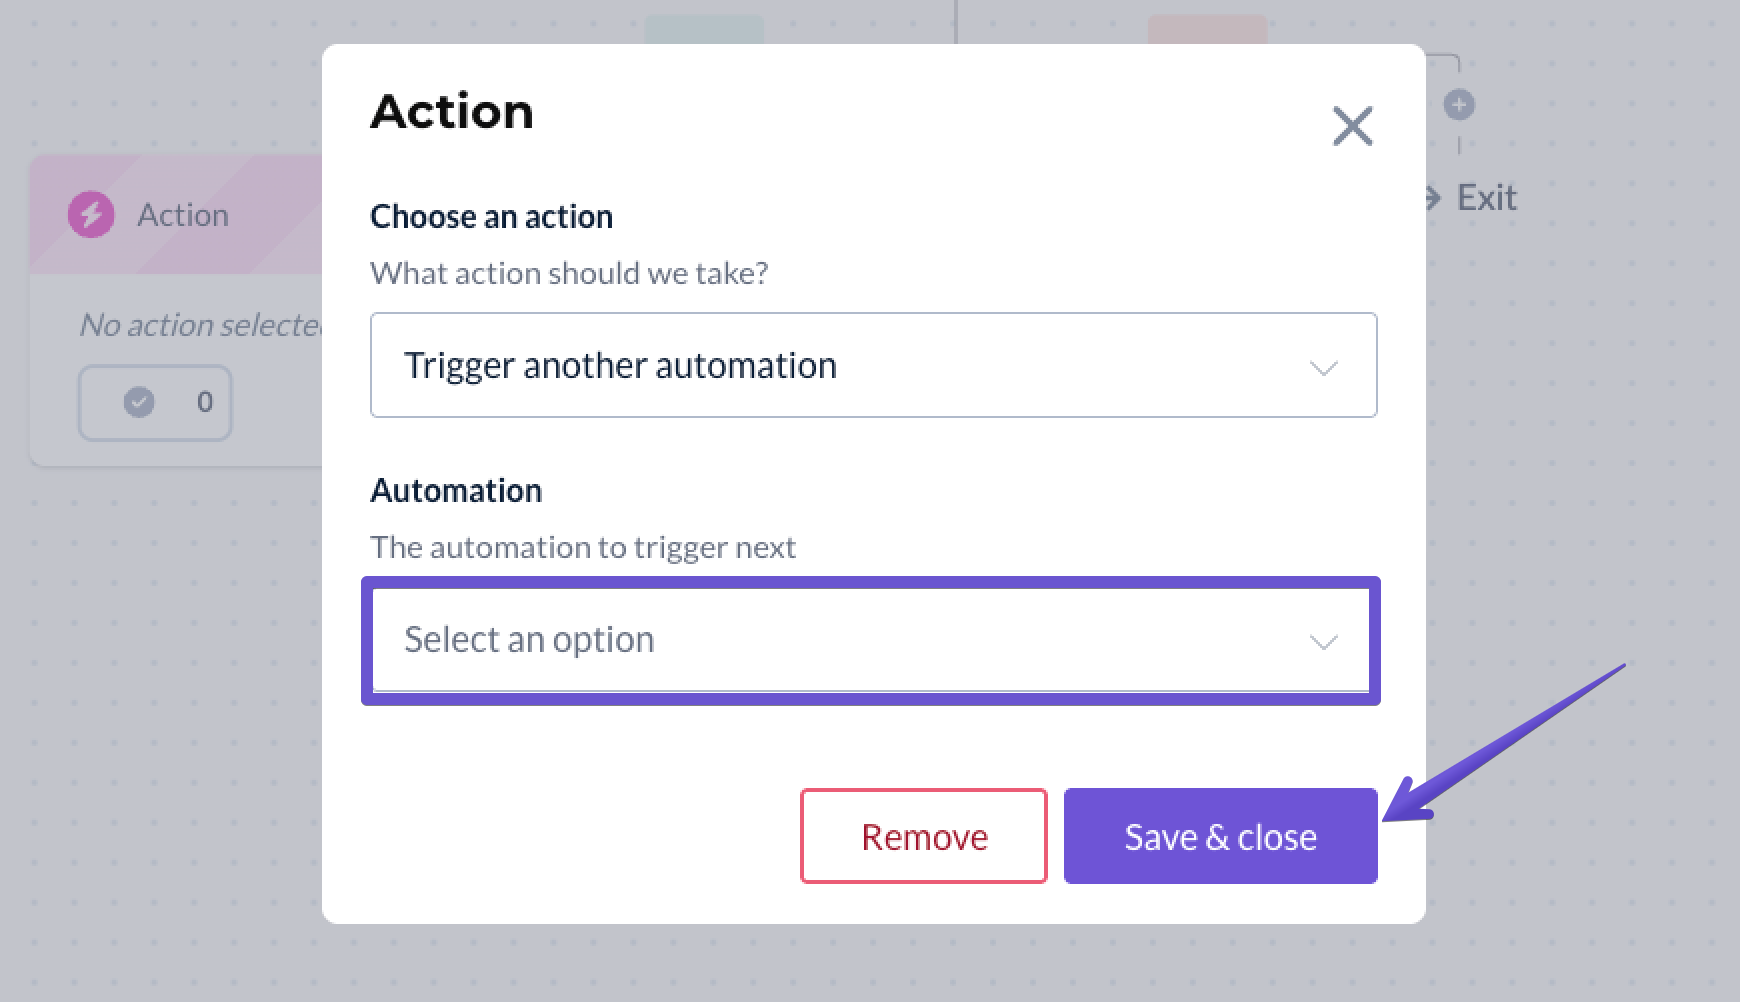Click the red branch tag at top
The image size is (1740, 1002).
(1207, 28)
